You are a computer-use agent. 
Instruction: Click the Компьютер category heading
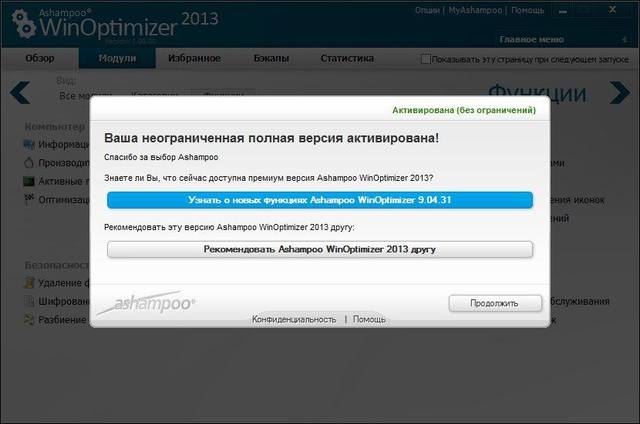[57, 127]
